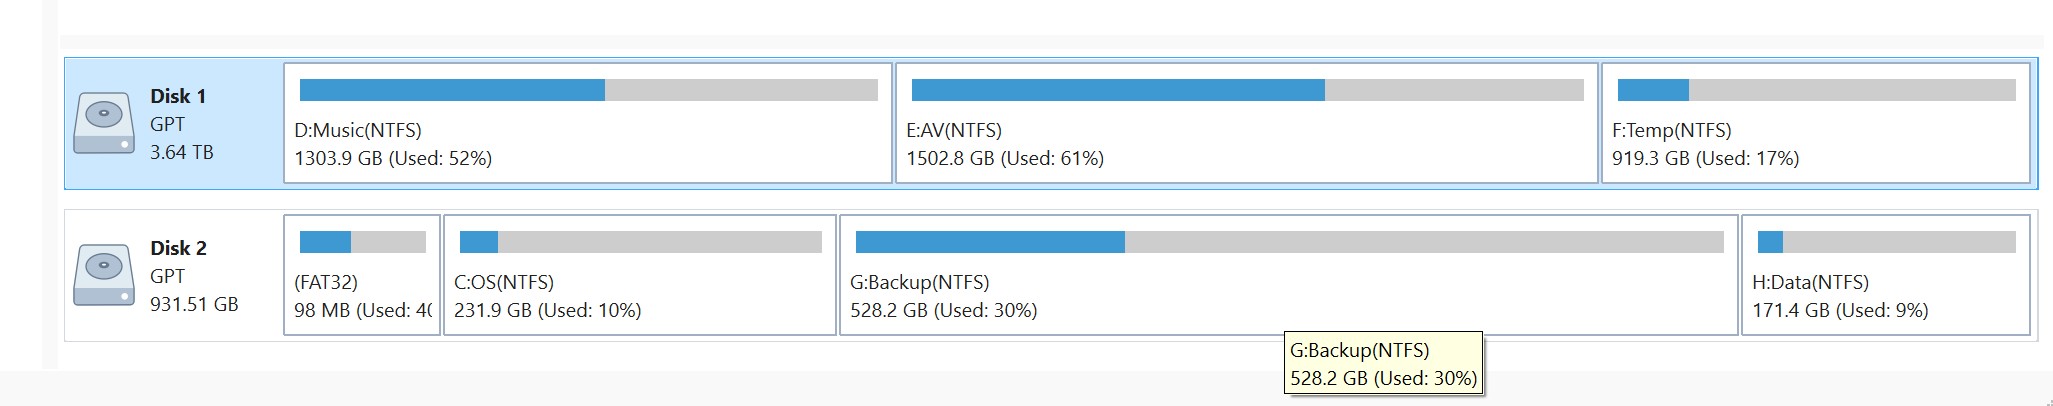Click the D:Music usage bar
The width and height of the screenshot is (2053, 406).
pyautogui.click(x=589, y=90)
